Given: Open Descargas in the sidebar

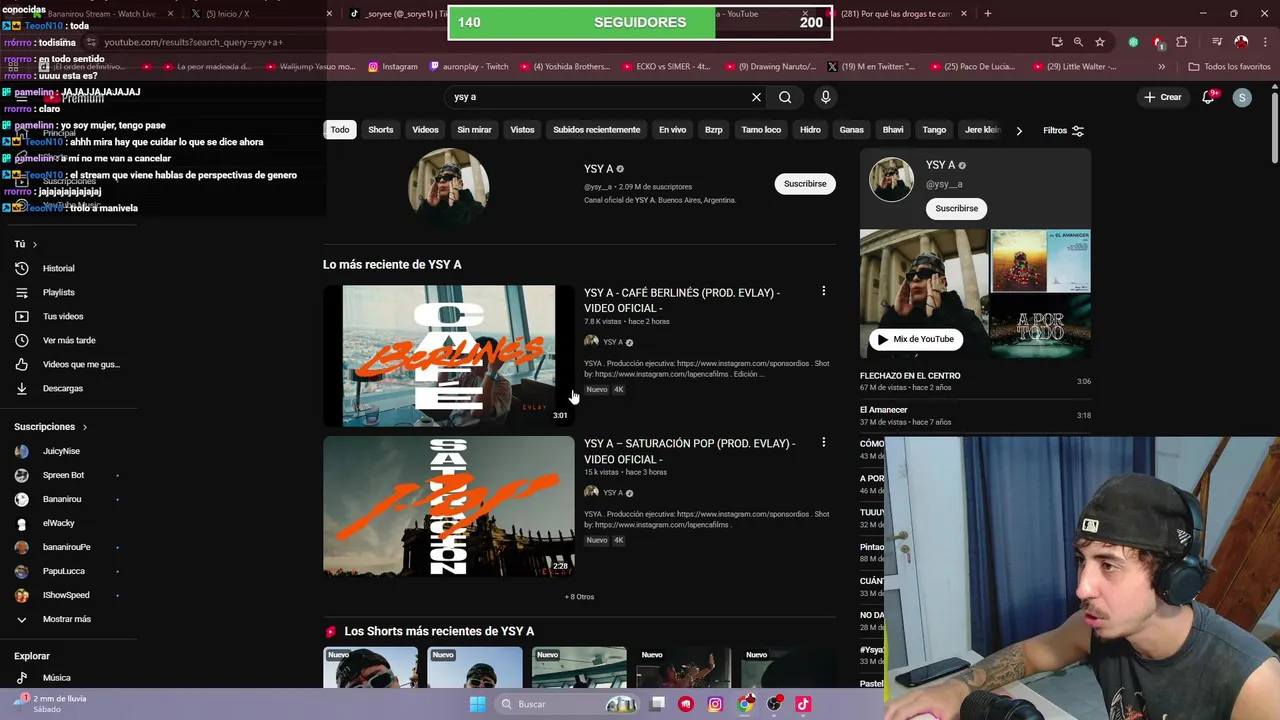Looking at the screenshot, I should pos(63,388).
